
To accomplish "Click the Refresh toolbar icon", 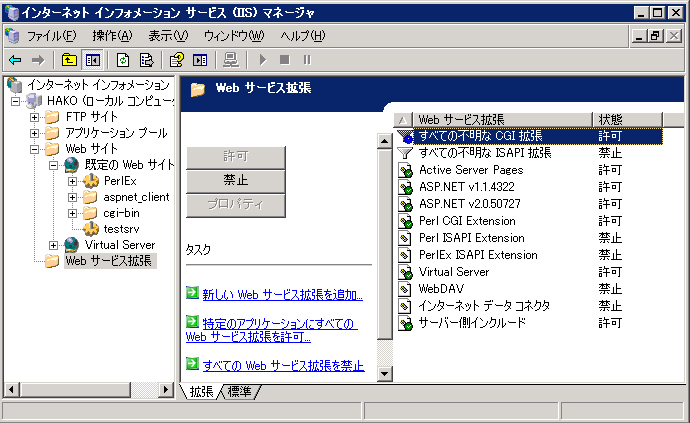I will (123, 60).
